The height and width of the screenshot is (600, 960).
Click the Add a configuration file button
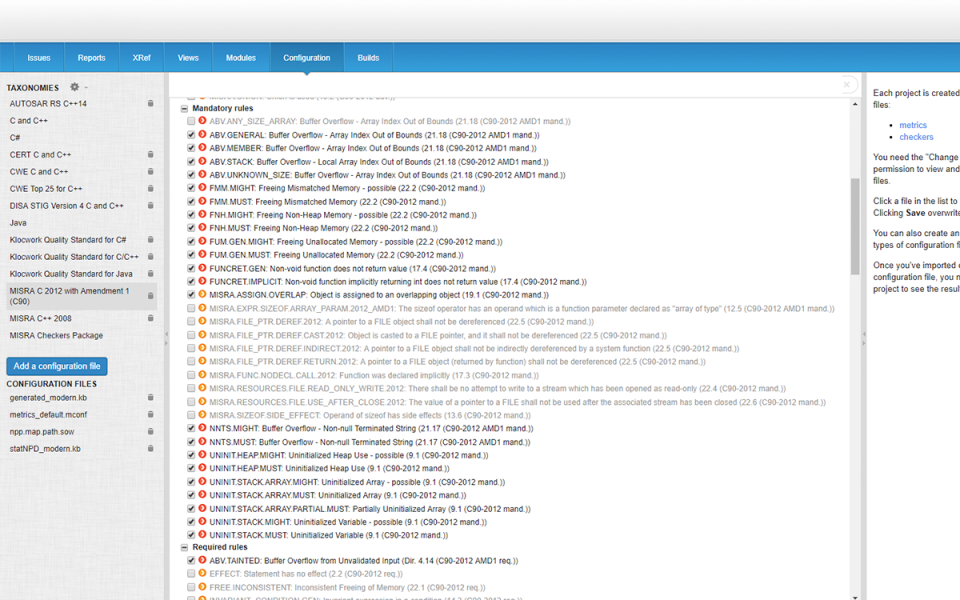(56, 365)
